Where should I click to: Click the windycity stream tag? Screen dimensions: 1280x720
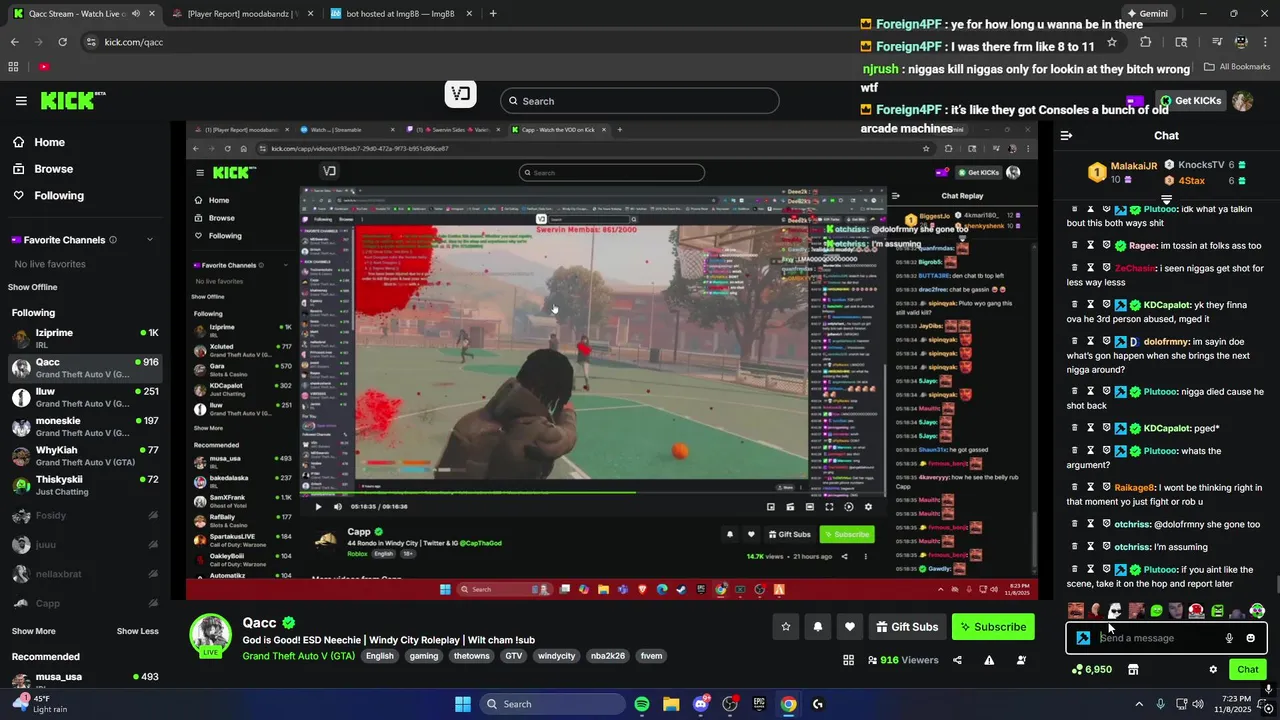tap(556, 656)
